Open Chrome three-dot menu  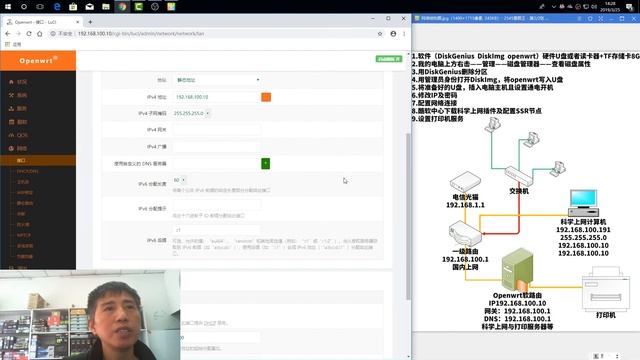(404, 34)
